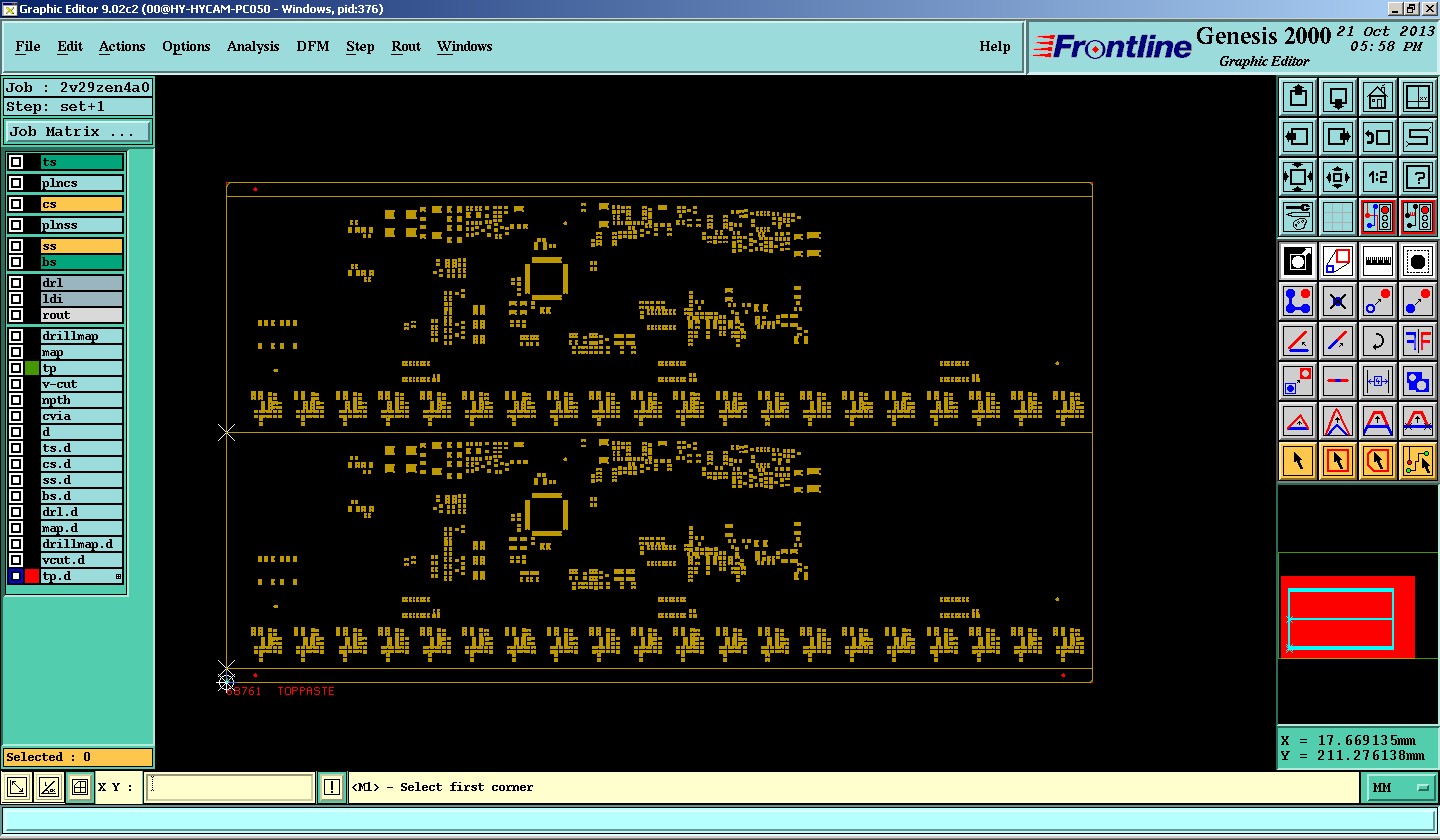Click the 1:2 zoom scale icon
The width and height of the screenshot is (1440, 840).
coord(1378,177)
